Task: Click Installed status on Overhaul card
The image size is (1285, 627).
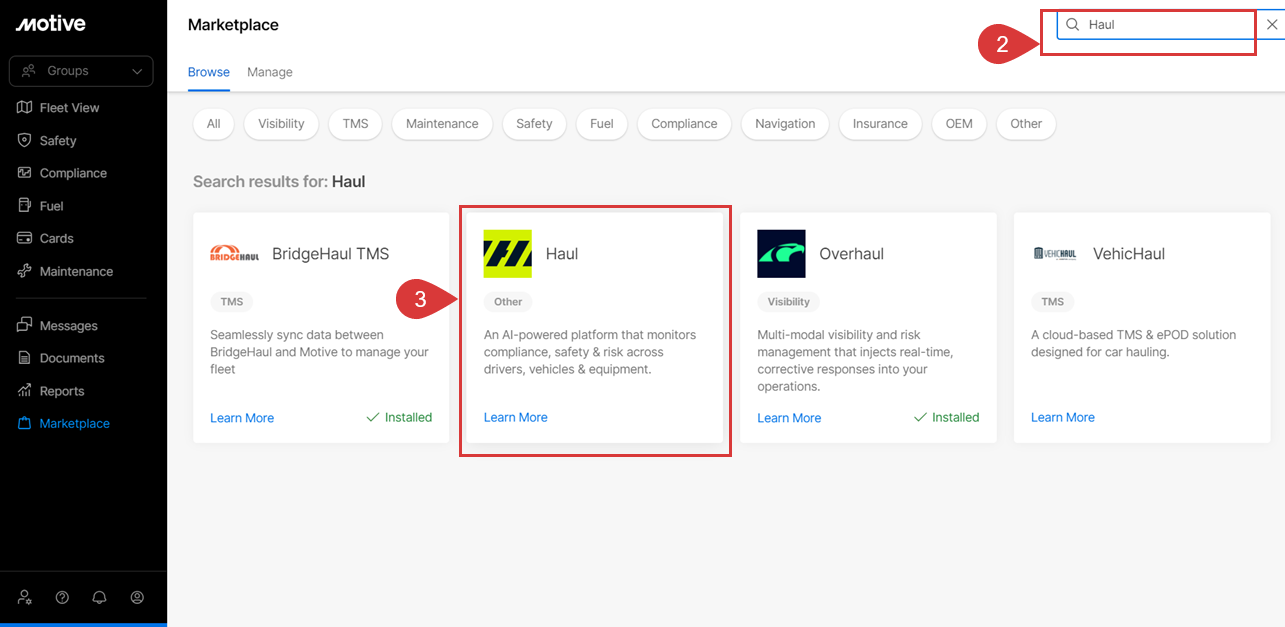Action: (x=946, y=418)
